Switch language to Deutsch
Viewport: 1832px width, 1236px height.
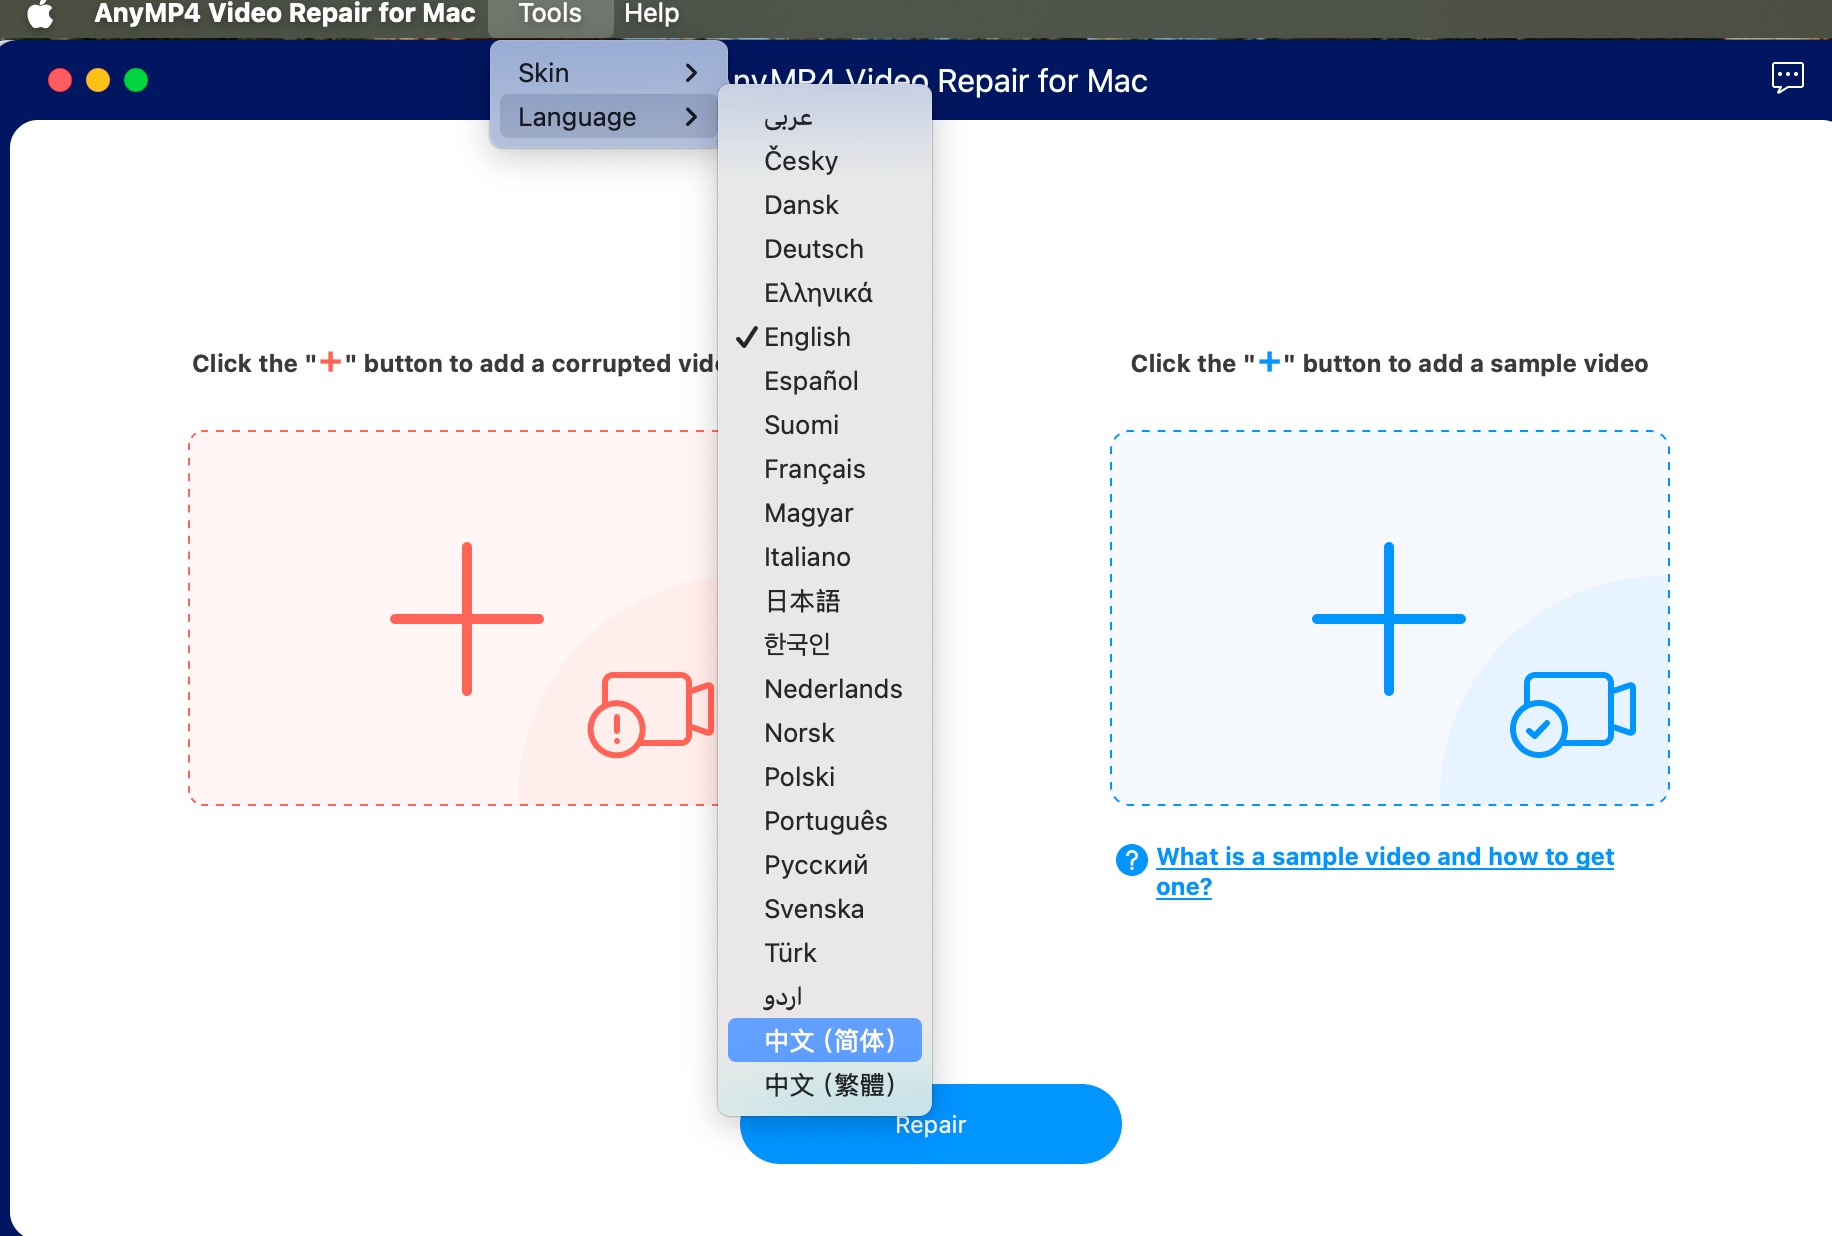point(813,249)
